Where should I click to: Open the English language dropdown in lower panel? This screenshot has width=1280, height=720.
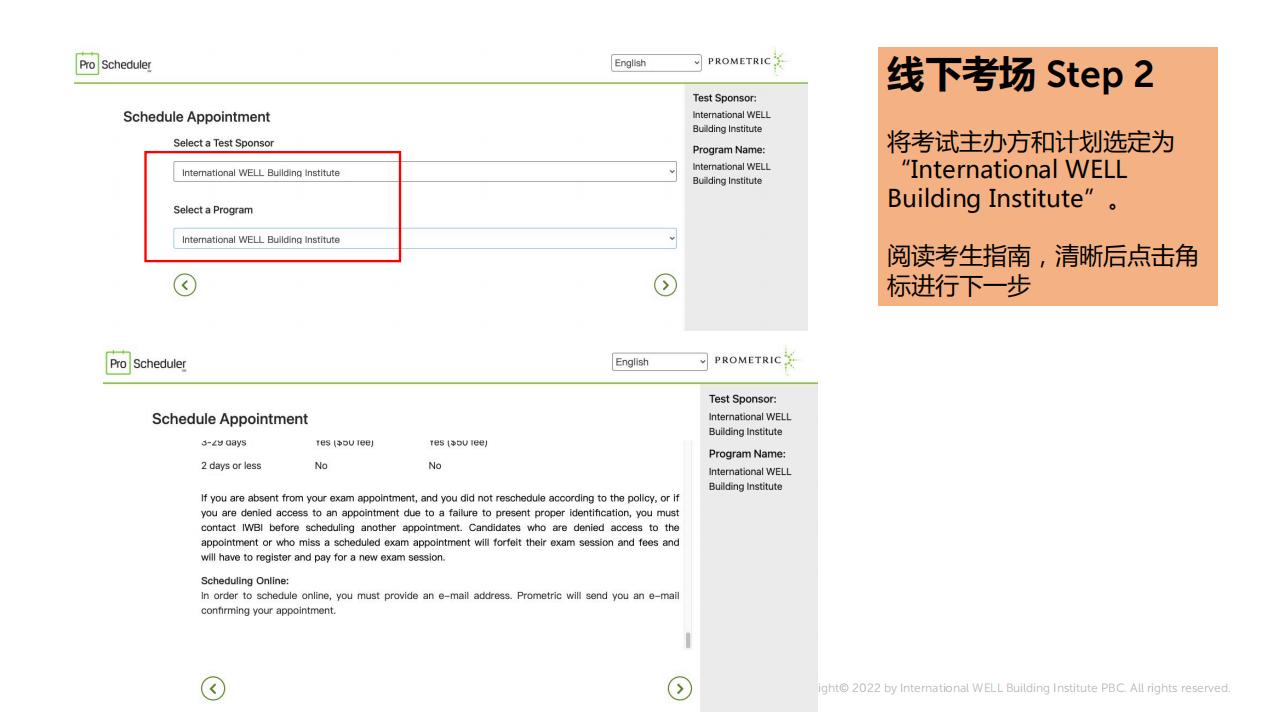point(659,362)
